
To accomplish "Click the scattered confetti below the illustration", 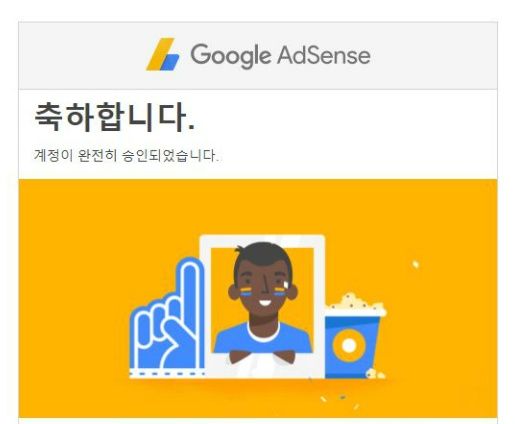I will tap(340, 401).
